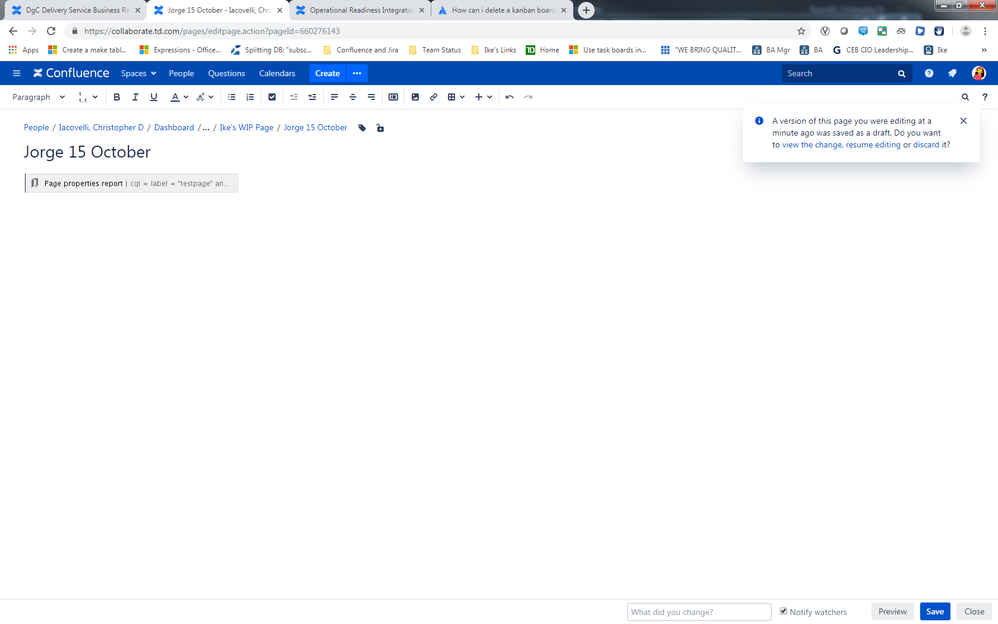Open the insert table dropdown
998x624 pixels.
(x=456, y=97)
